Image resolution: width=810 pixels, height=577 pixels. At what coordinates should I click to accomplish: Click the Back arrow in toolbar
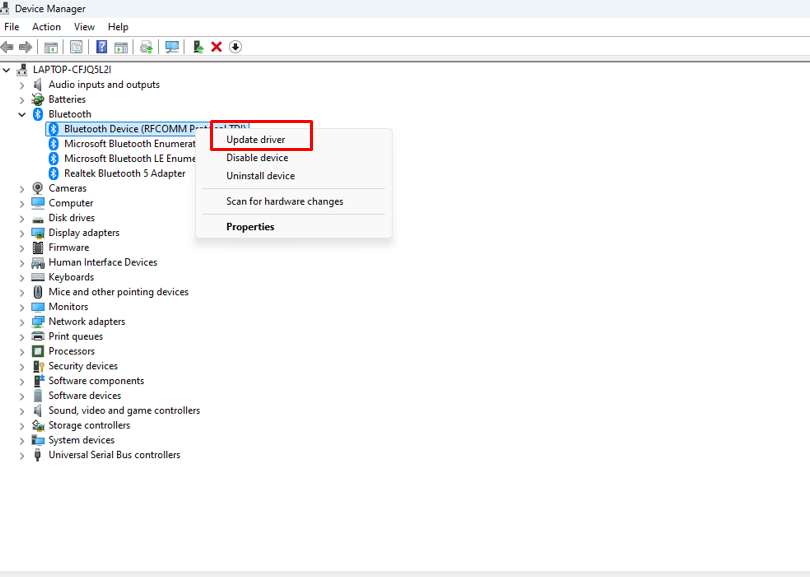pos(8,47)
